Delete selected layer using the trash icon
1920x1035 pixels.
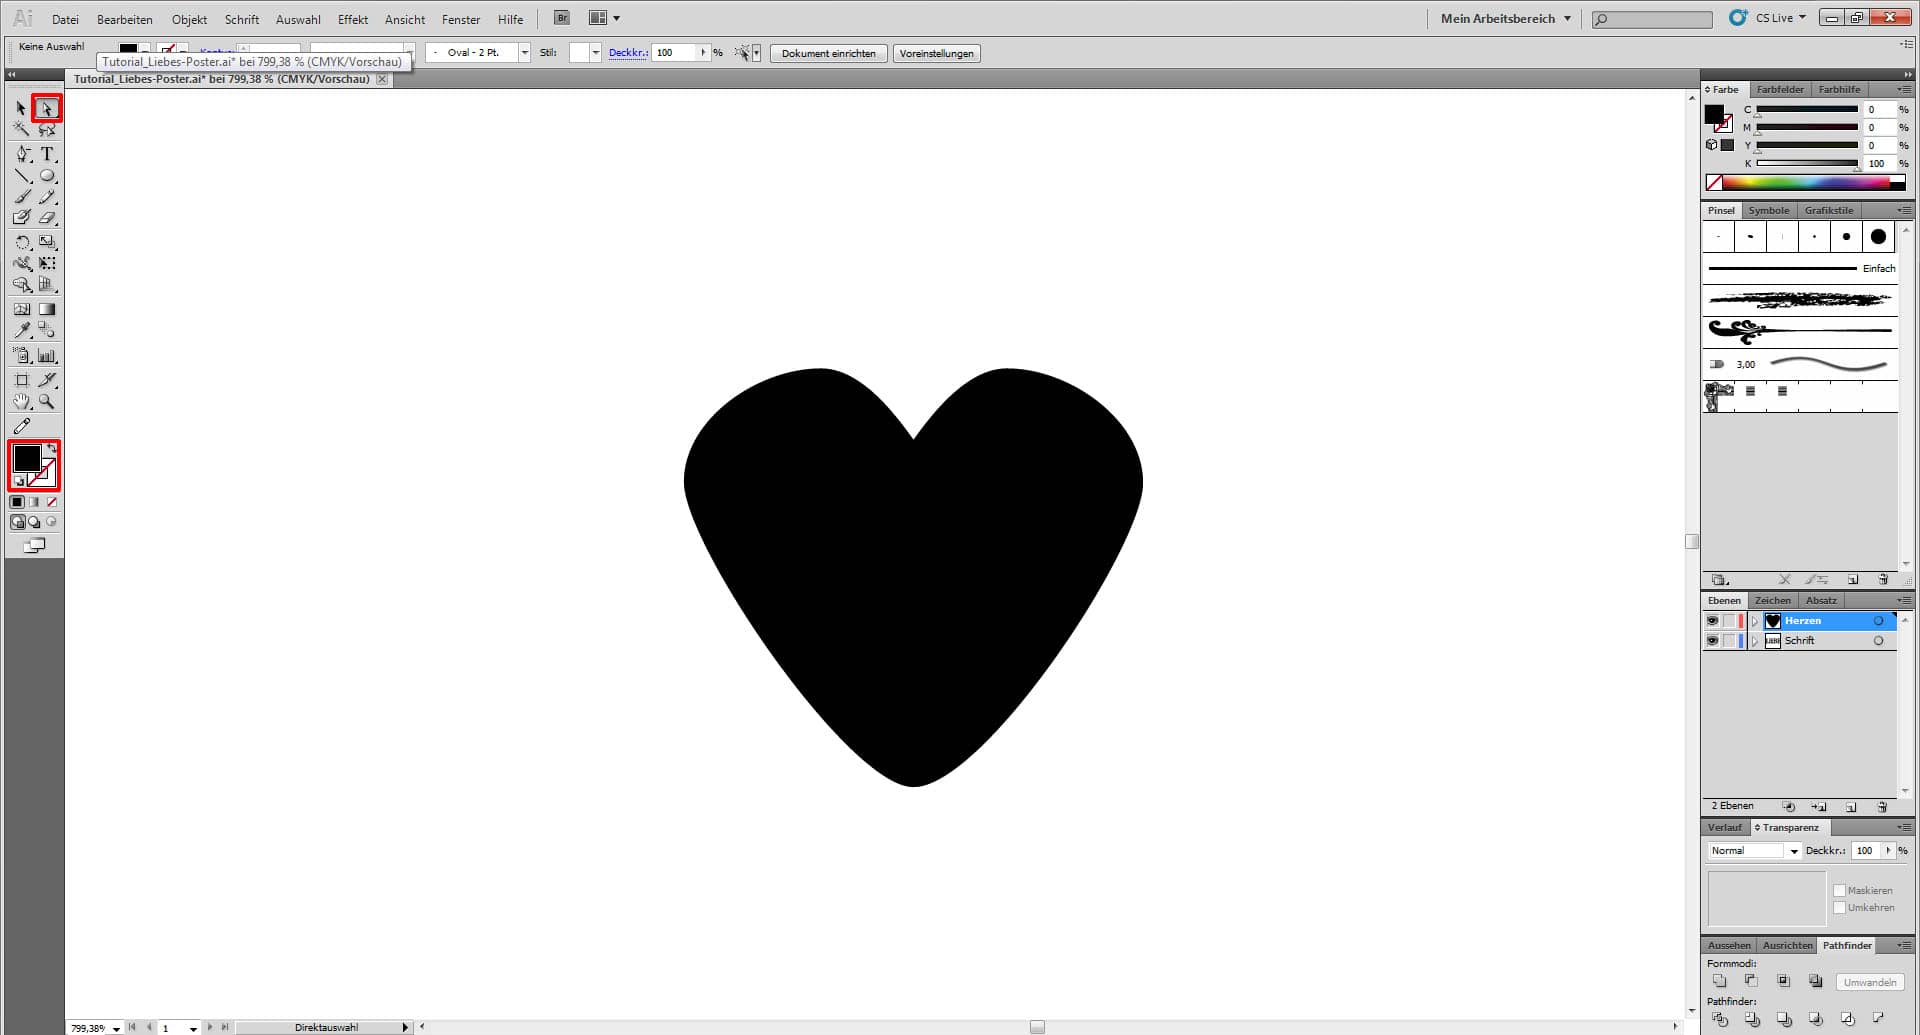(1883, 806)
